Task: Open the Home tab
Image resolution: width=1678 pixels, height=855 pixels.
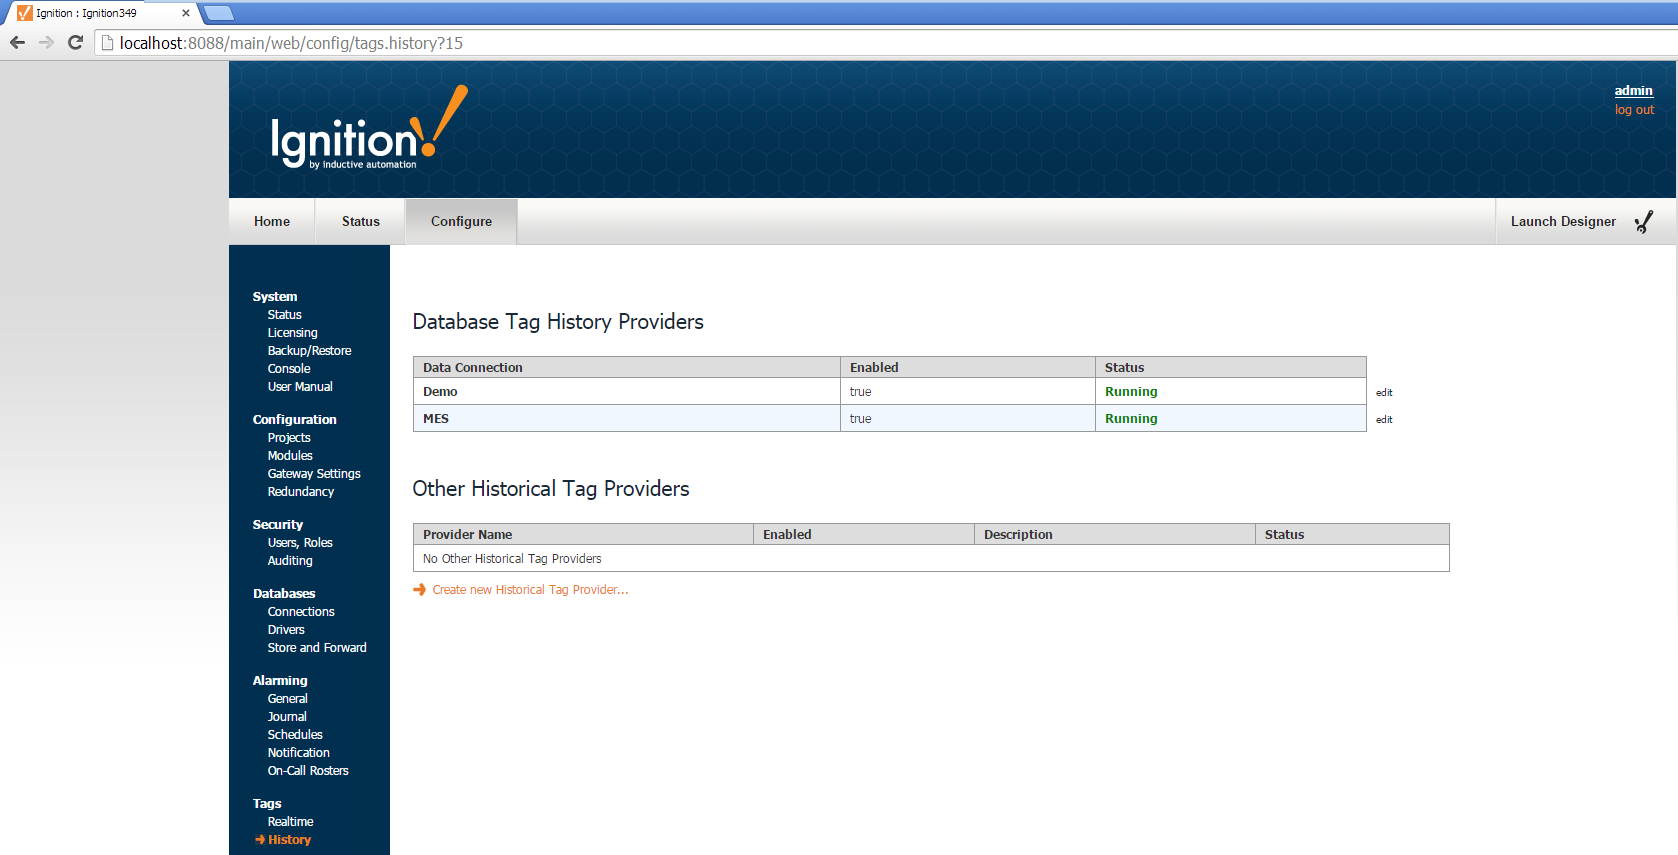Action: point(272,222)
